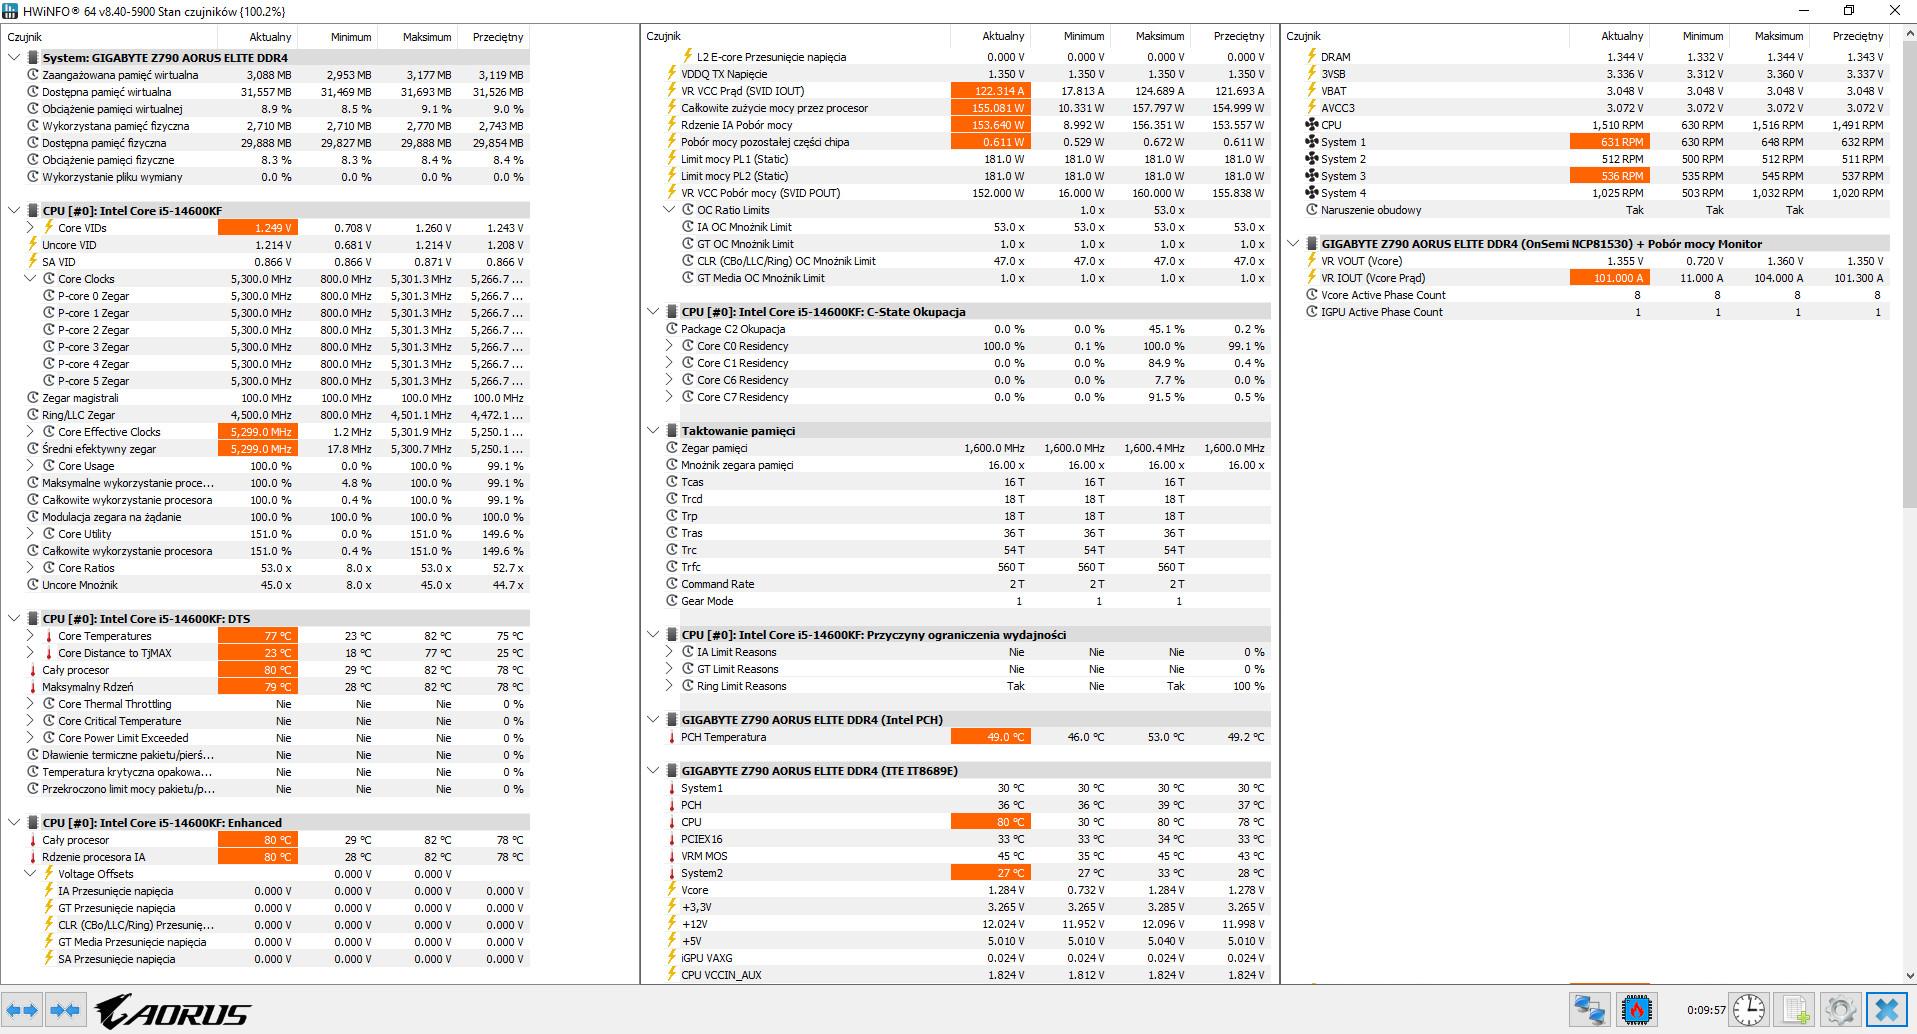This screenshot has height=1034, width=1917.
Task: Collapse the OC Ratio Limits group
Action: [669, 210]
